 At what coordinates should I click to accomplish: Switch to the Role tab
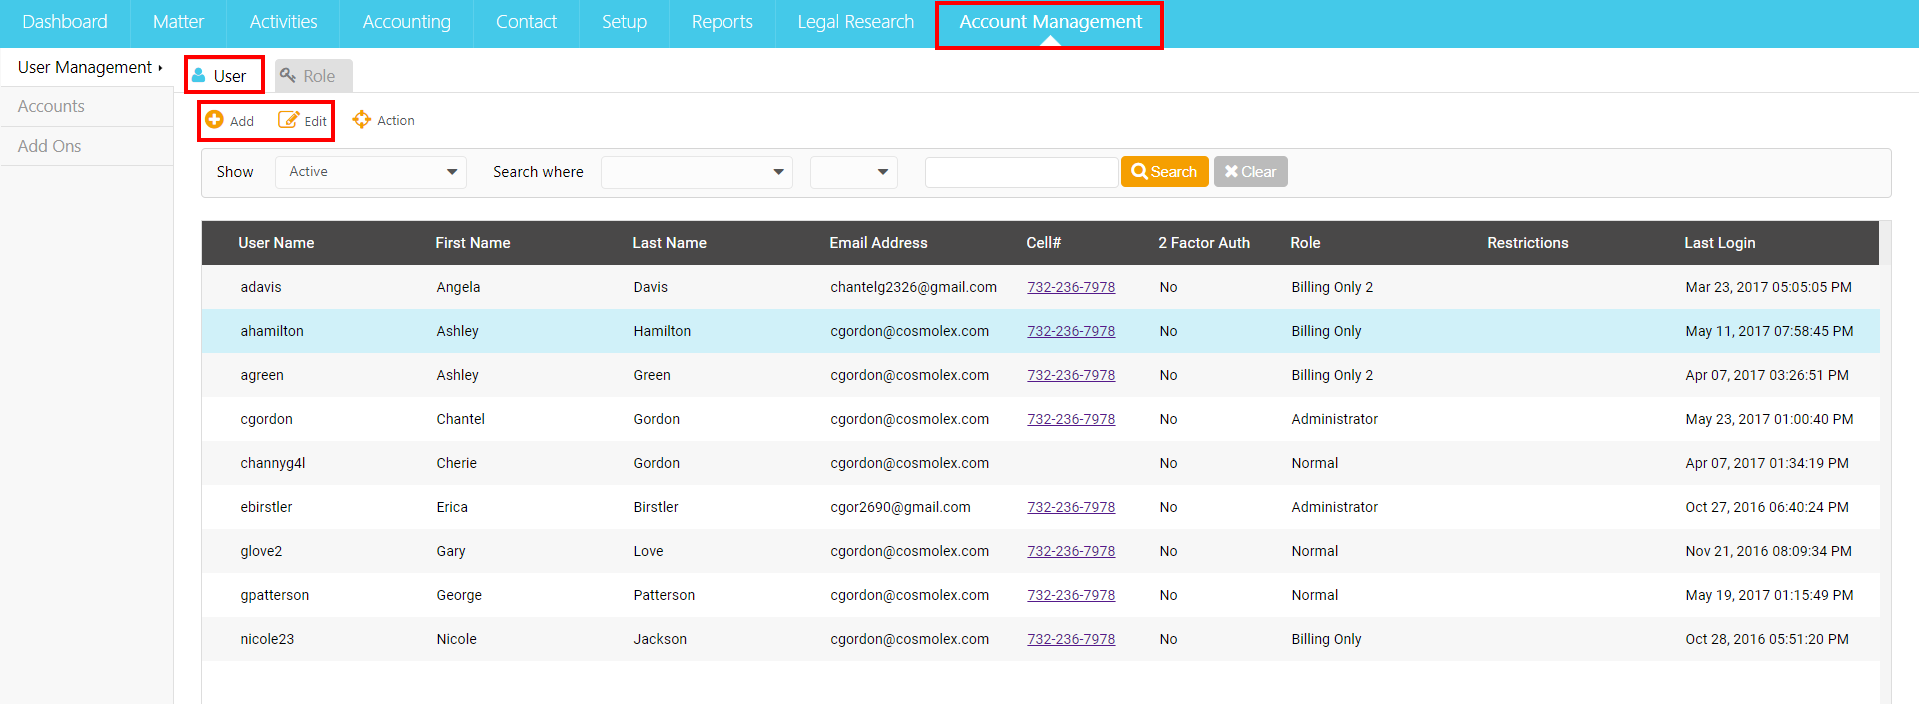[313, 76]
